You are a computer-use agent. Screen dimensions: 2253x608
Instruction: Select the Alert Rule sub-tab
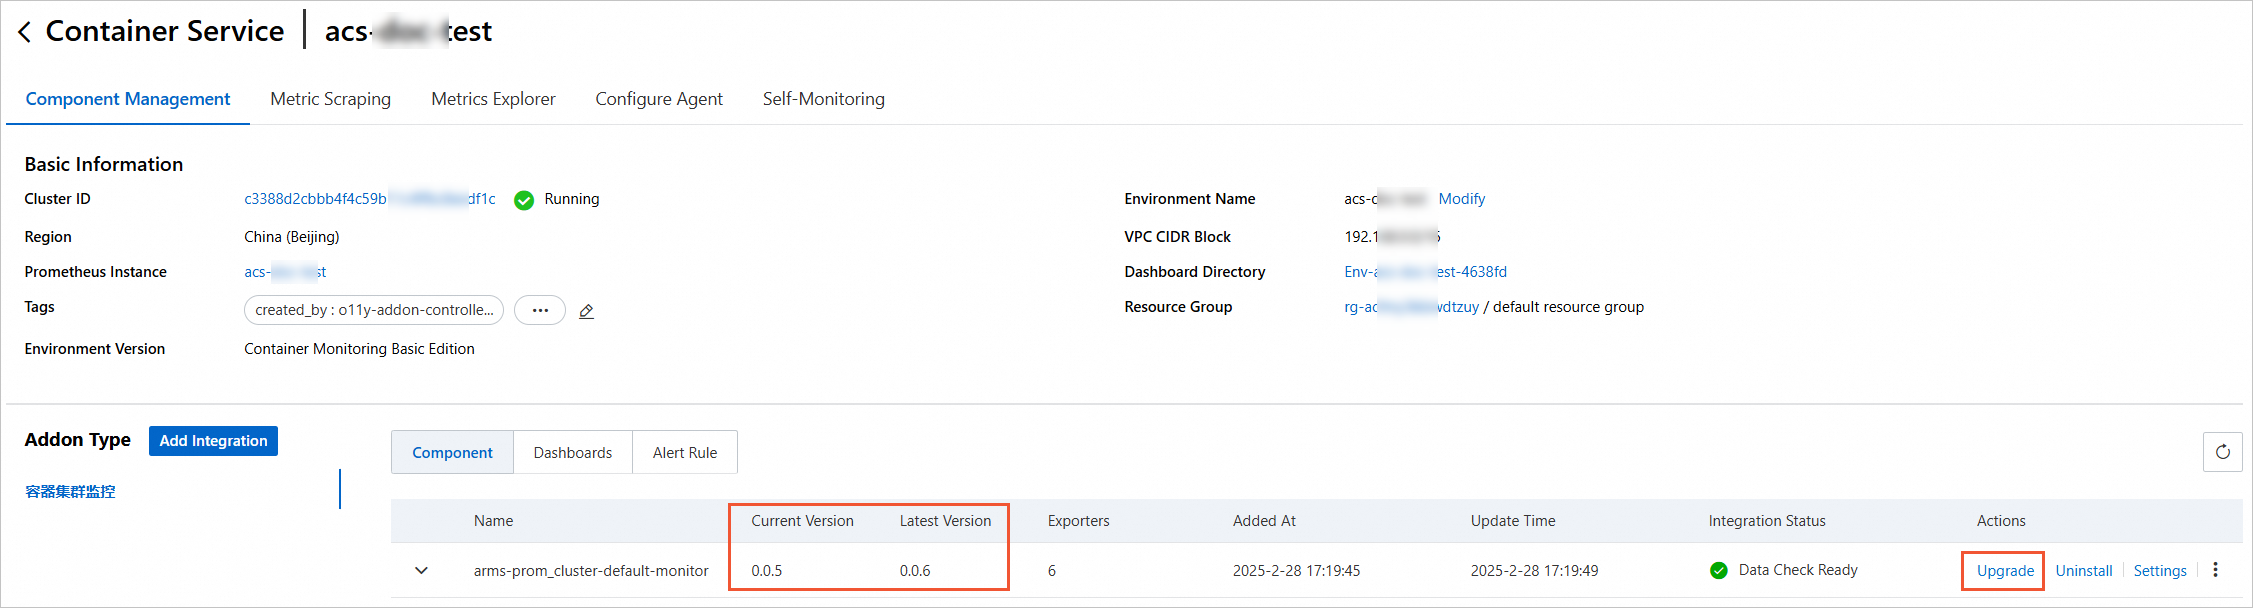pyautogui.click(x=685, y=452)
